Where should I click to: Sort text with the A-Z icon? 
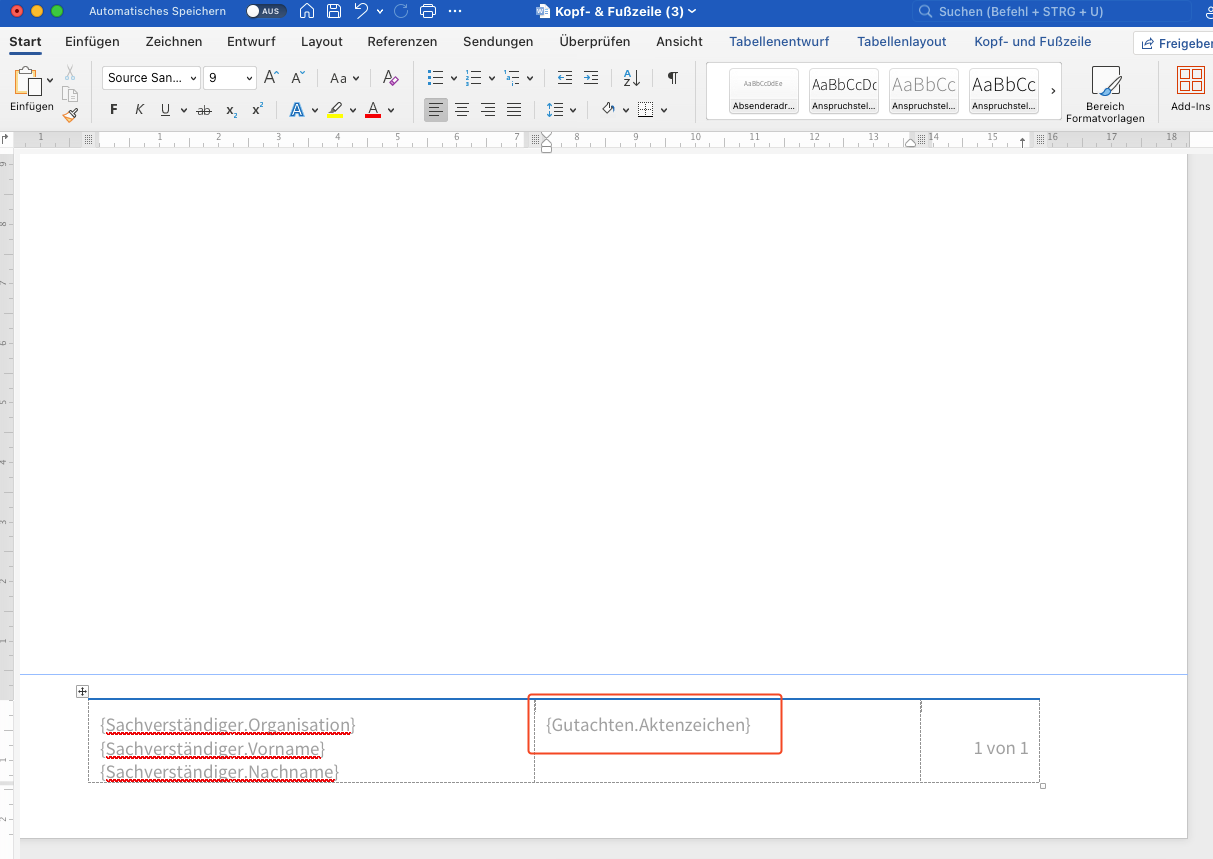pyautogui.click(x=632, y=78)
